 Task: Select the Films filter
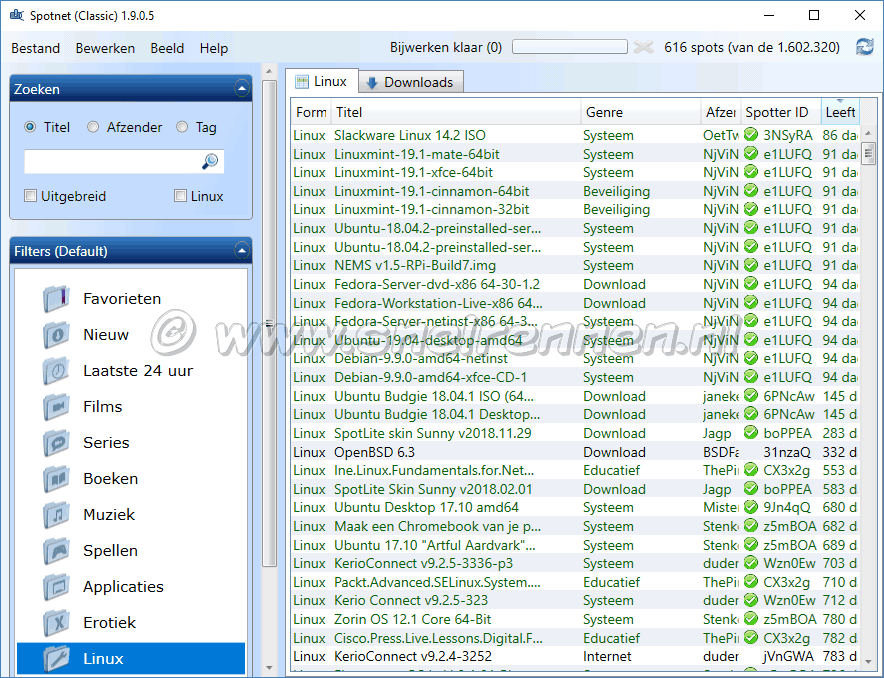103,406
